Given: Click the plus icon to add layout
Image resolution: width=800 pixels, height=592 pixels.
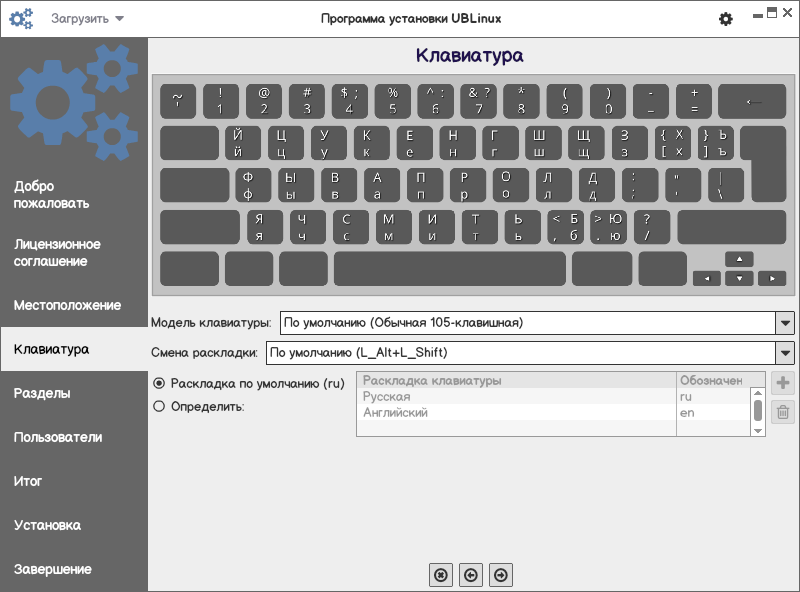Looking at the screenshot, I should tap(783, 383).
